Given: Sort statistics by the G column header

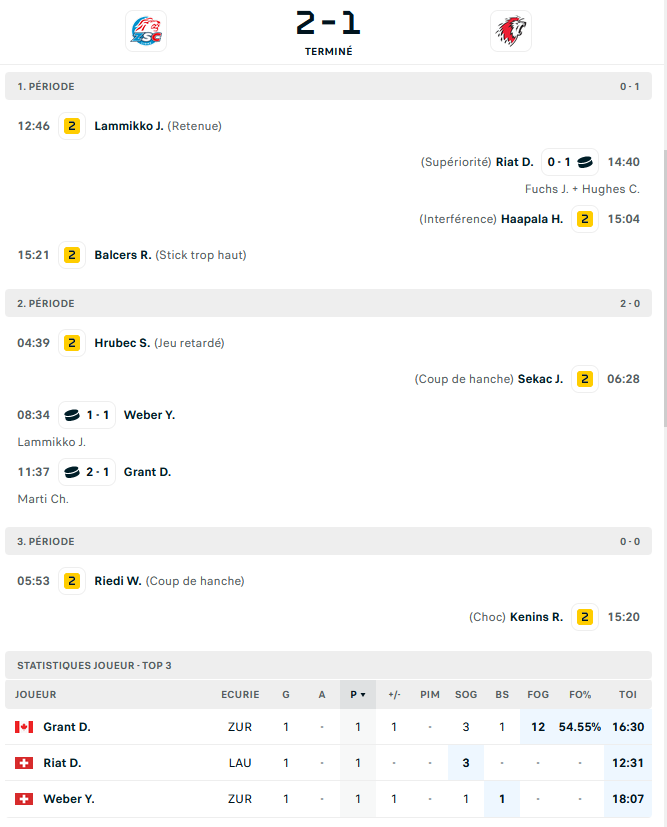Looking at the screenshot, I should coord(286,695).
